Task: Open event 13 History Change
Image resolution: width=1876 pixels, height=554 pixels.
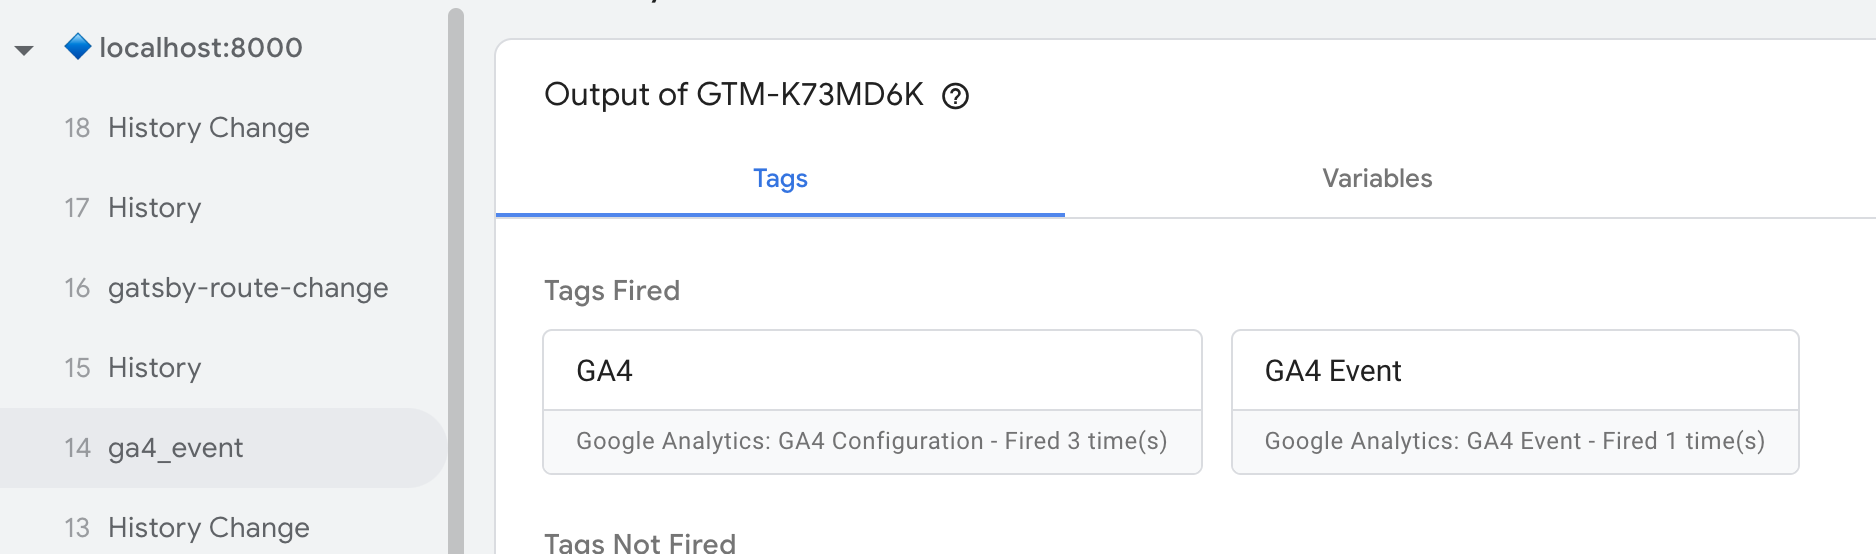Action: point(208,527)
